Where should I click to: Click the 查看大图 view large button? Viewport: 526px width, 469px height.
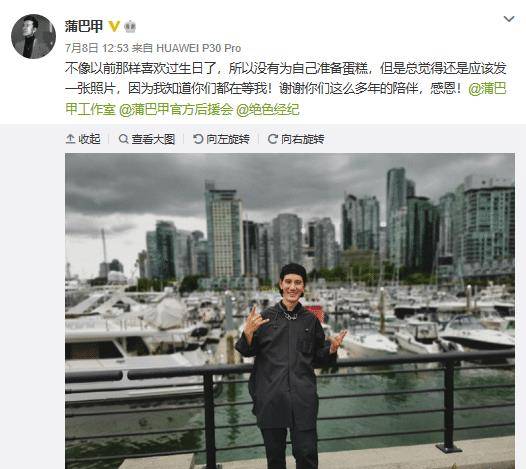click(147, 139)
